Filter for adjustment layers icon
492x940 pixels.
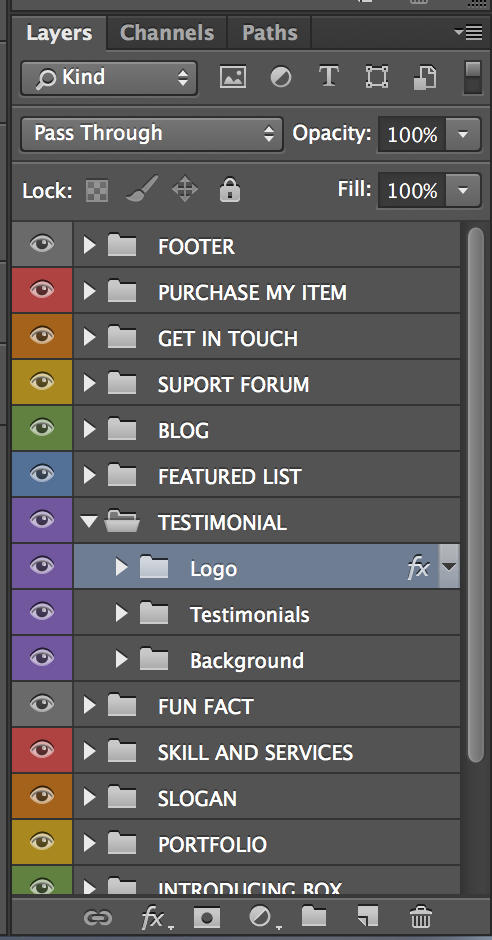click(280, 77)
